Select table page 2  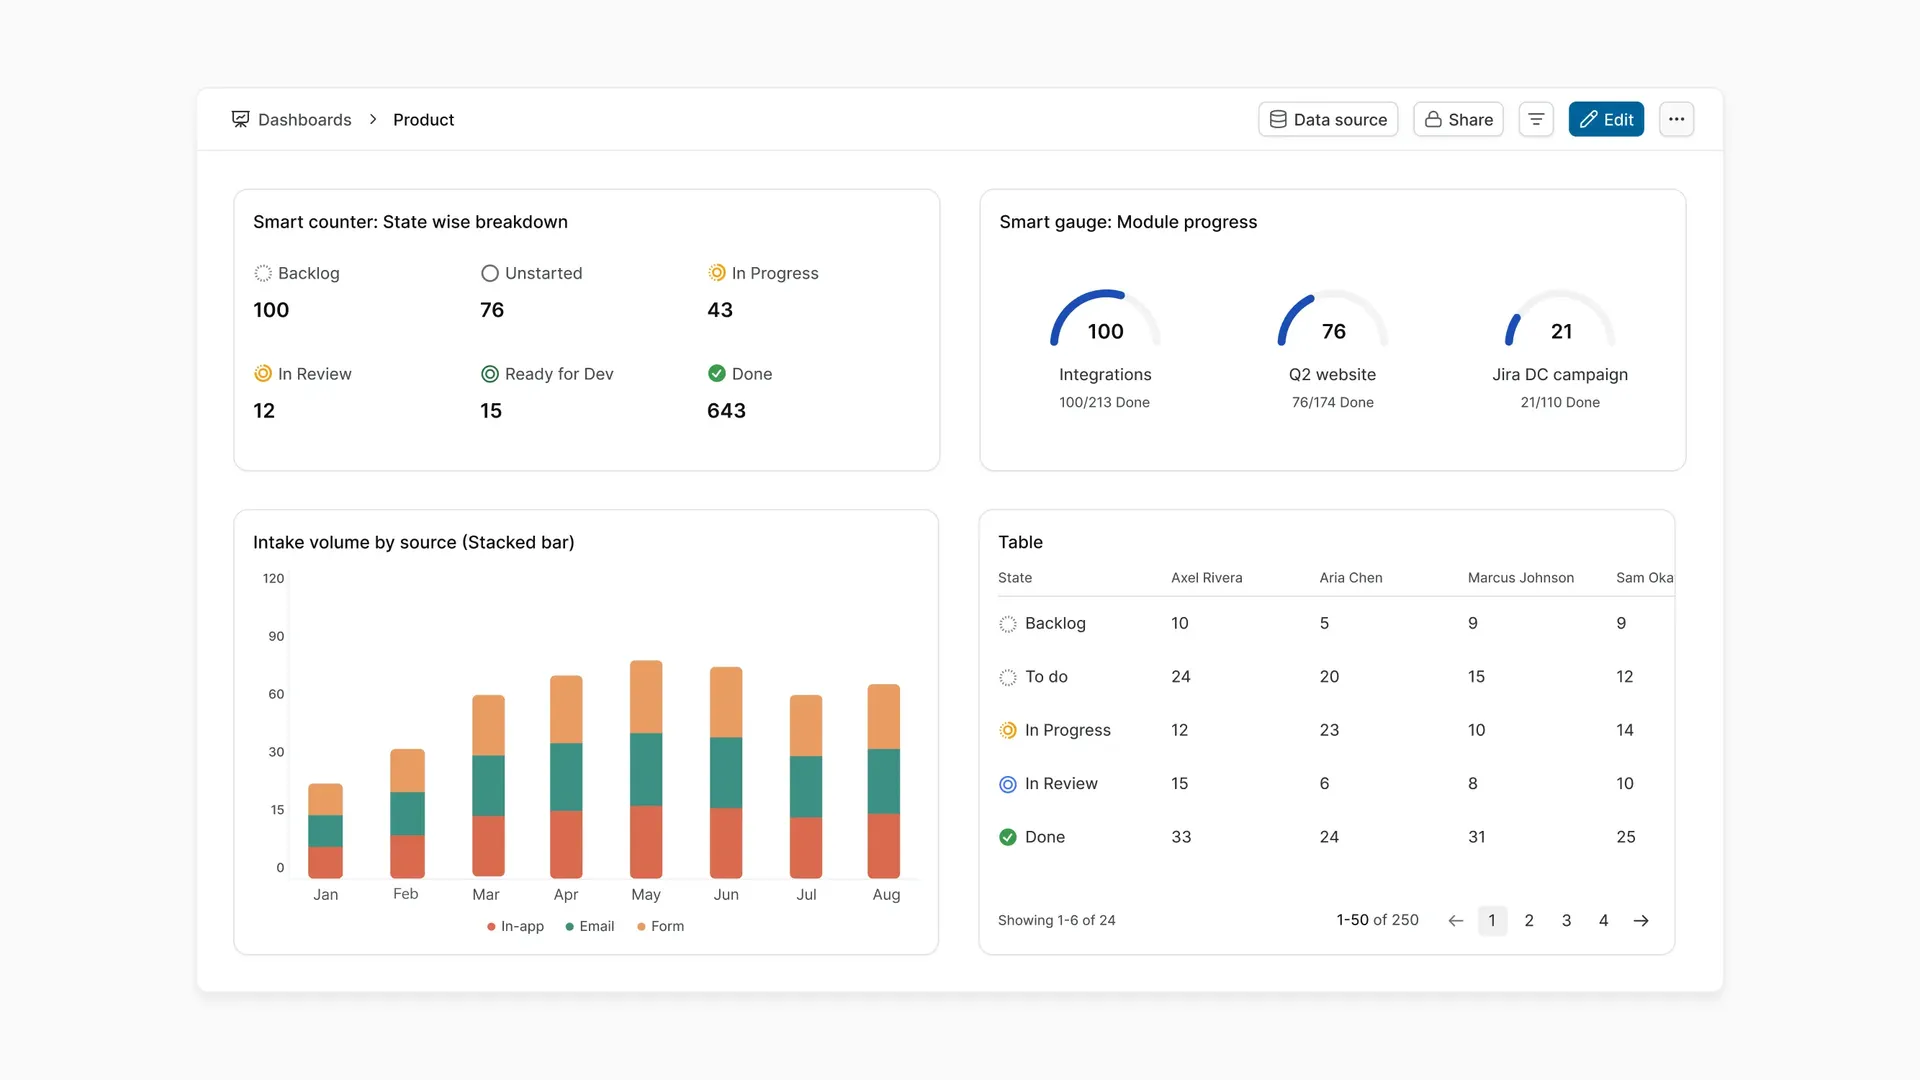tap(1529, 921)
